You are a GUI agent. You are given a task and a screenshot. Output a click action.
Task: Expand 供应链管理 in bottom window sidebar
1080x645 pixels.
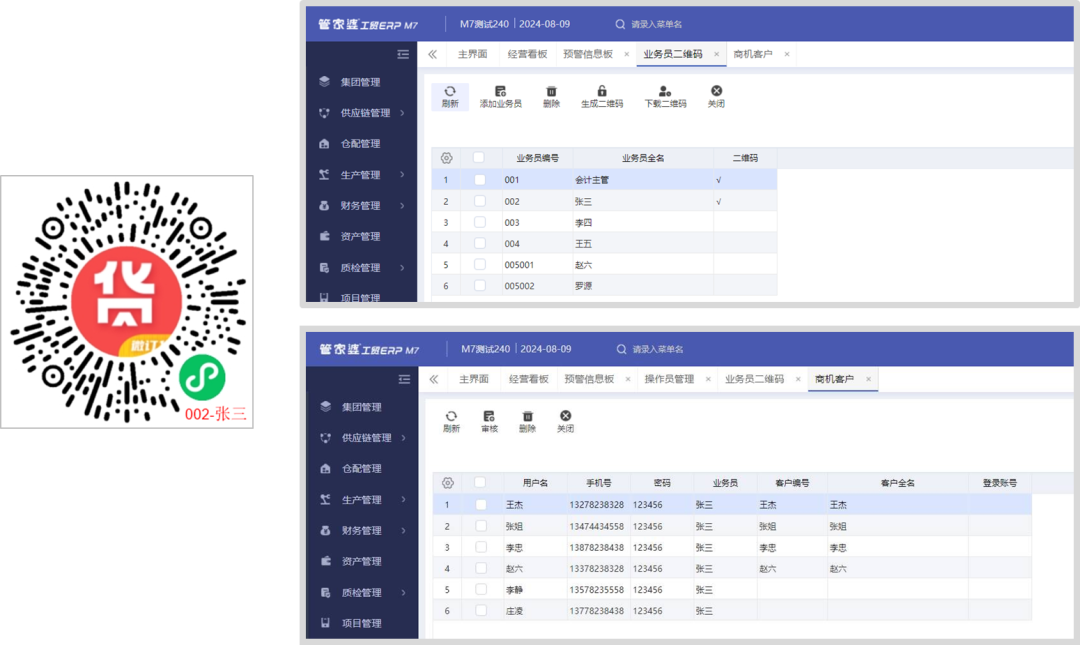pos(404,438)
